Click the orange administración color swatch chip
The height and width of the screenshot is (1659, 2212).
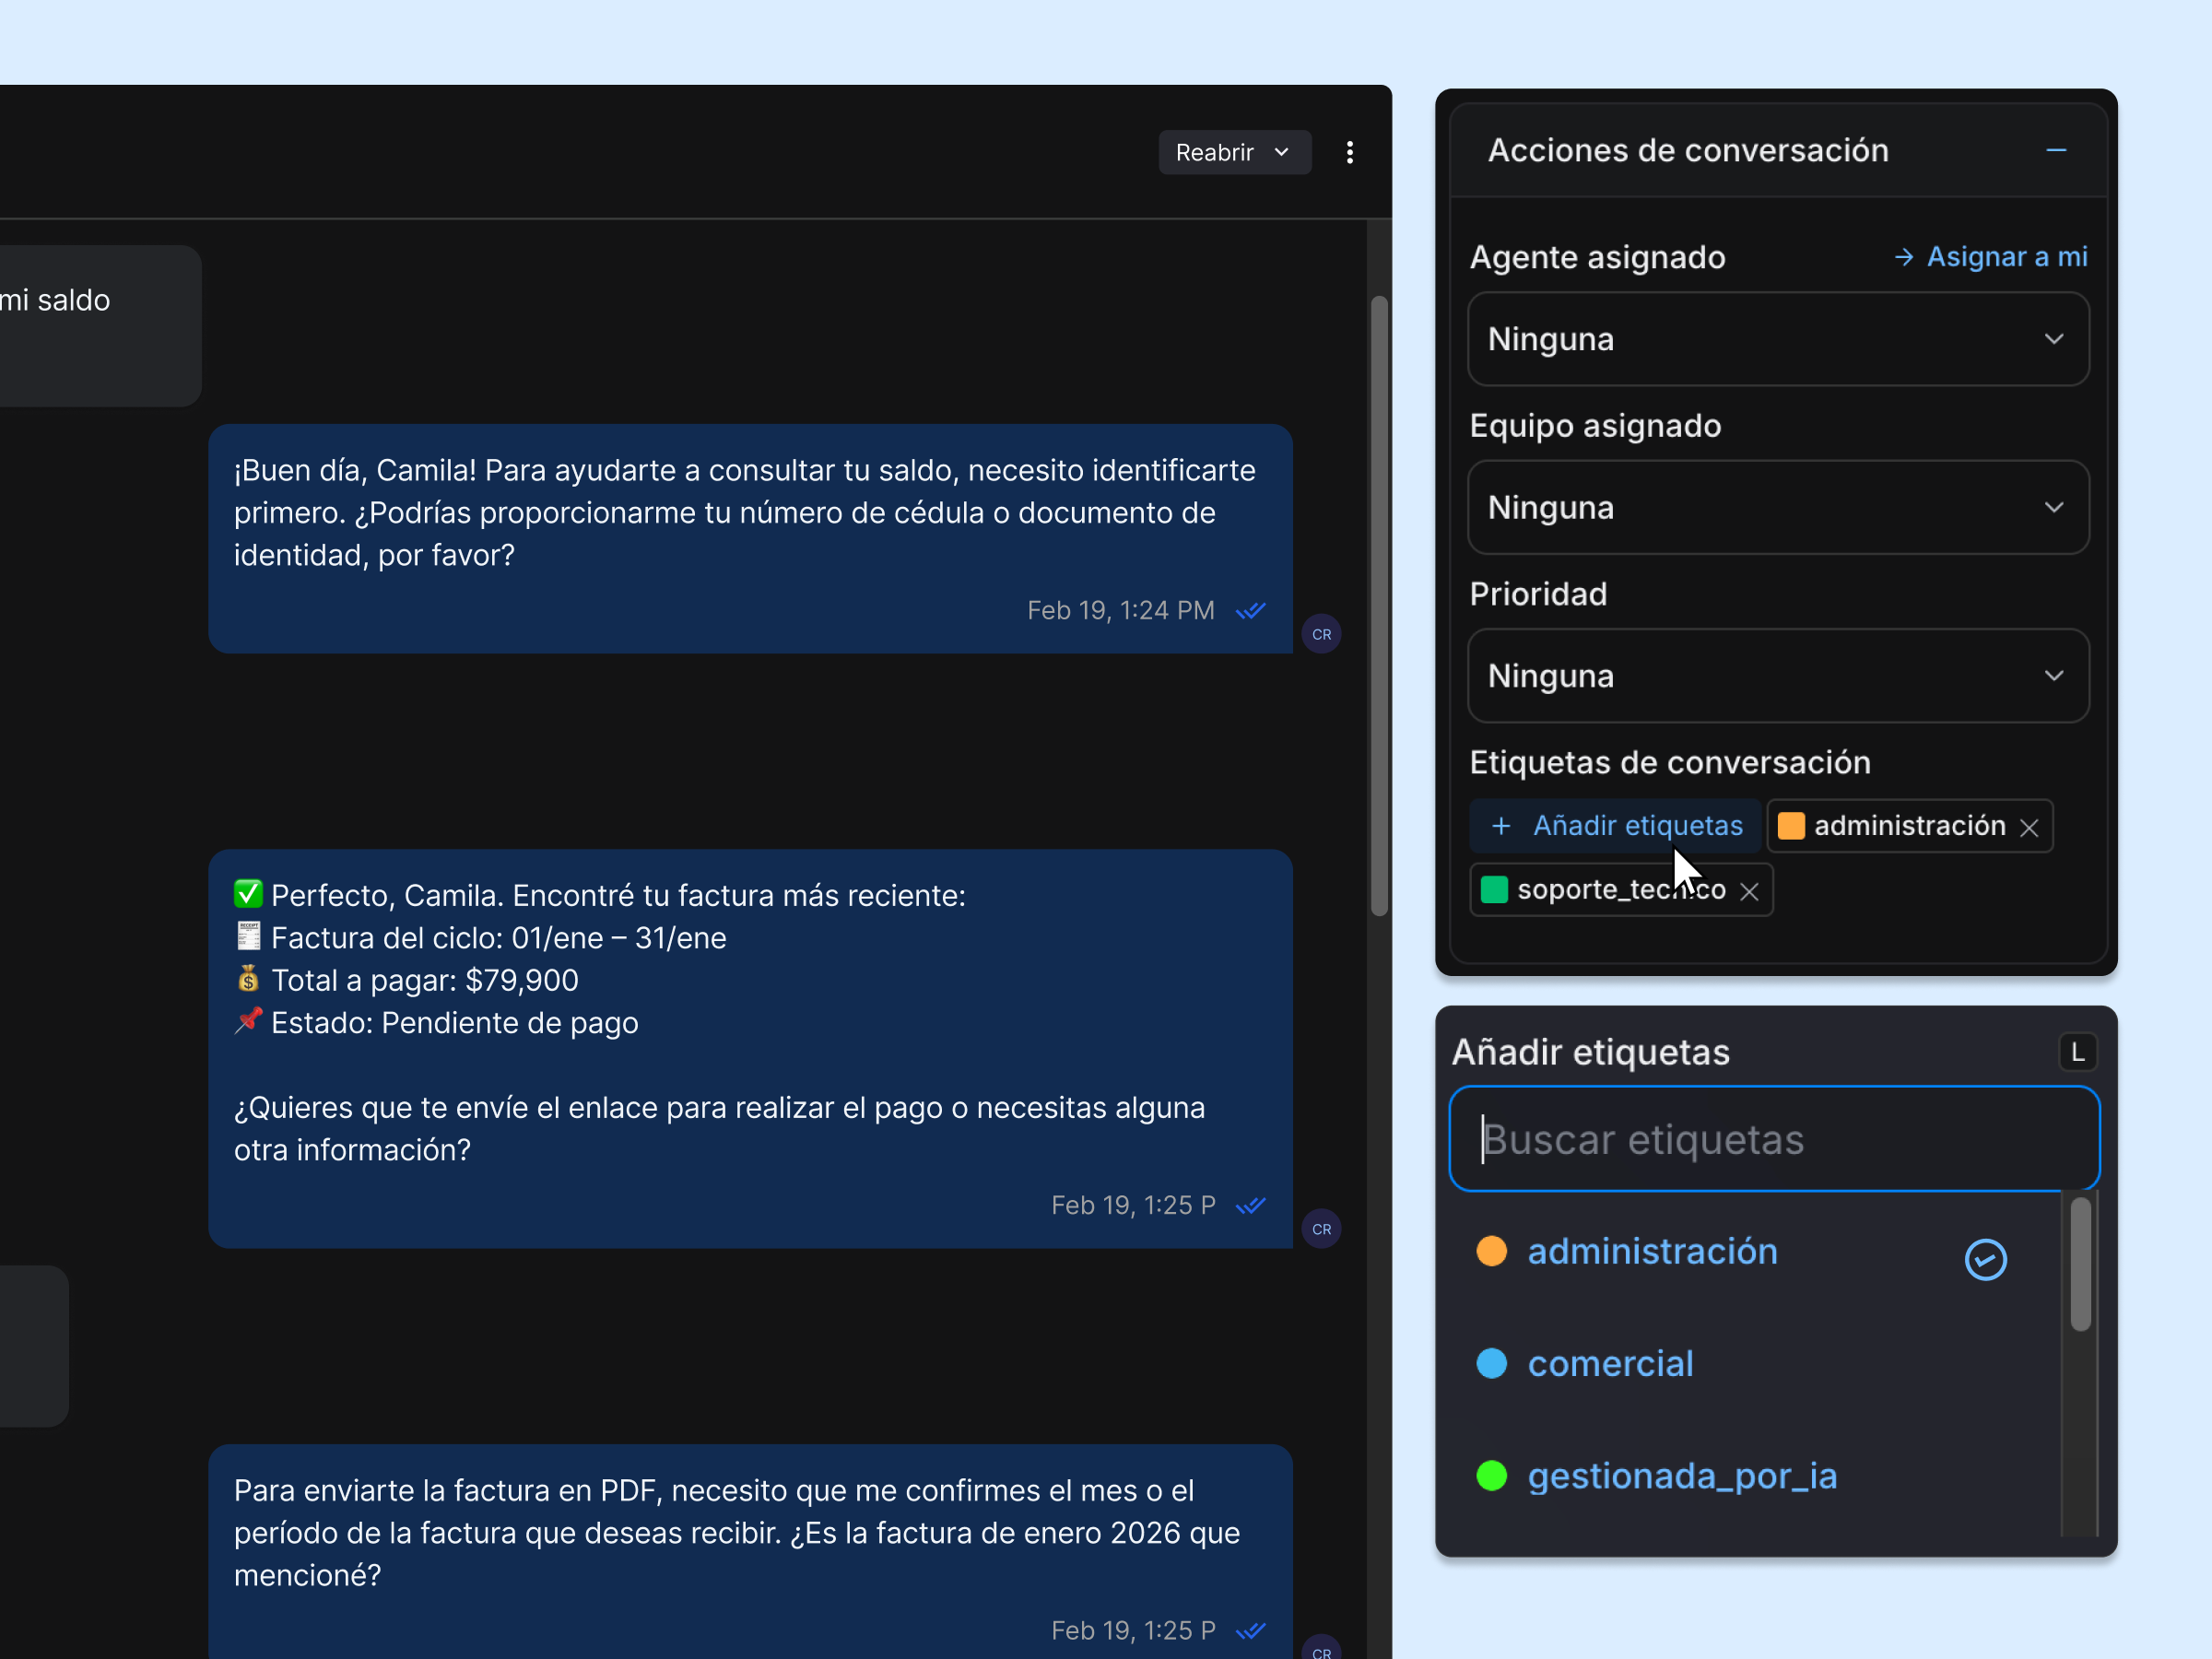click(1791, 826)
